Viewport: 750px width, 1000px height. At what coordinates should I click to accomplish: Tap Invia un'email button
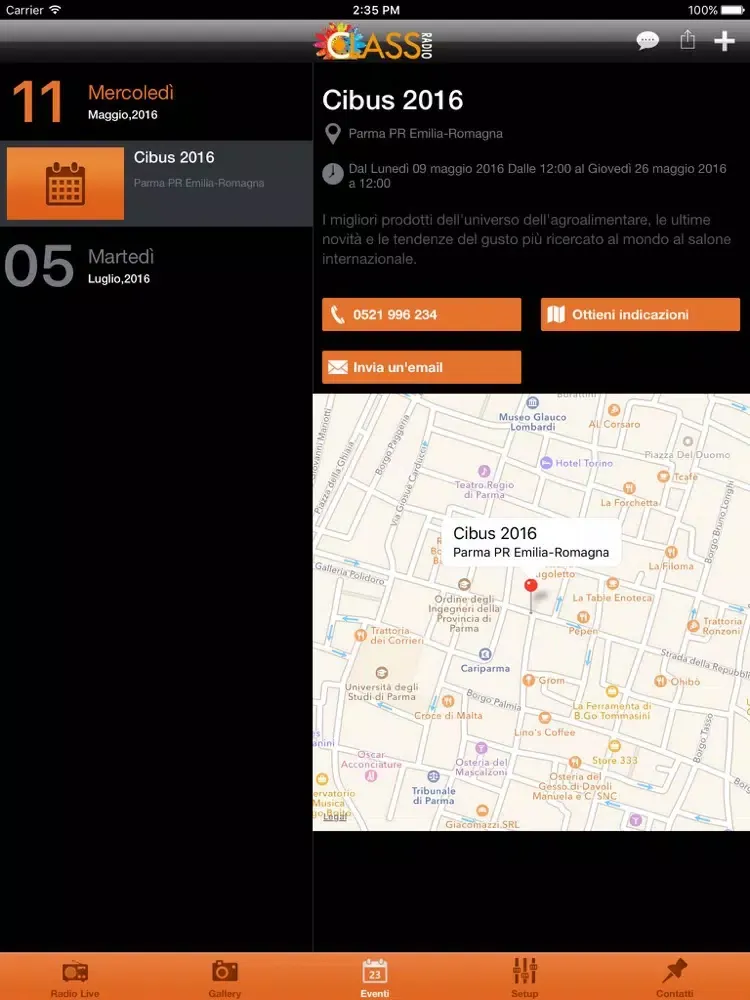click(422, 367)
